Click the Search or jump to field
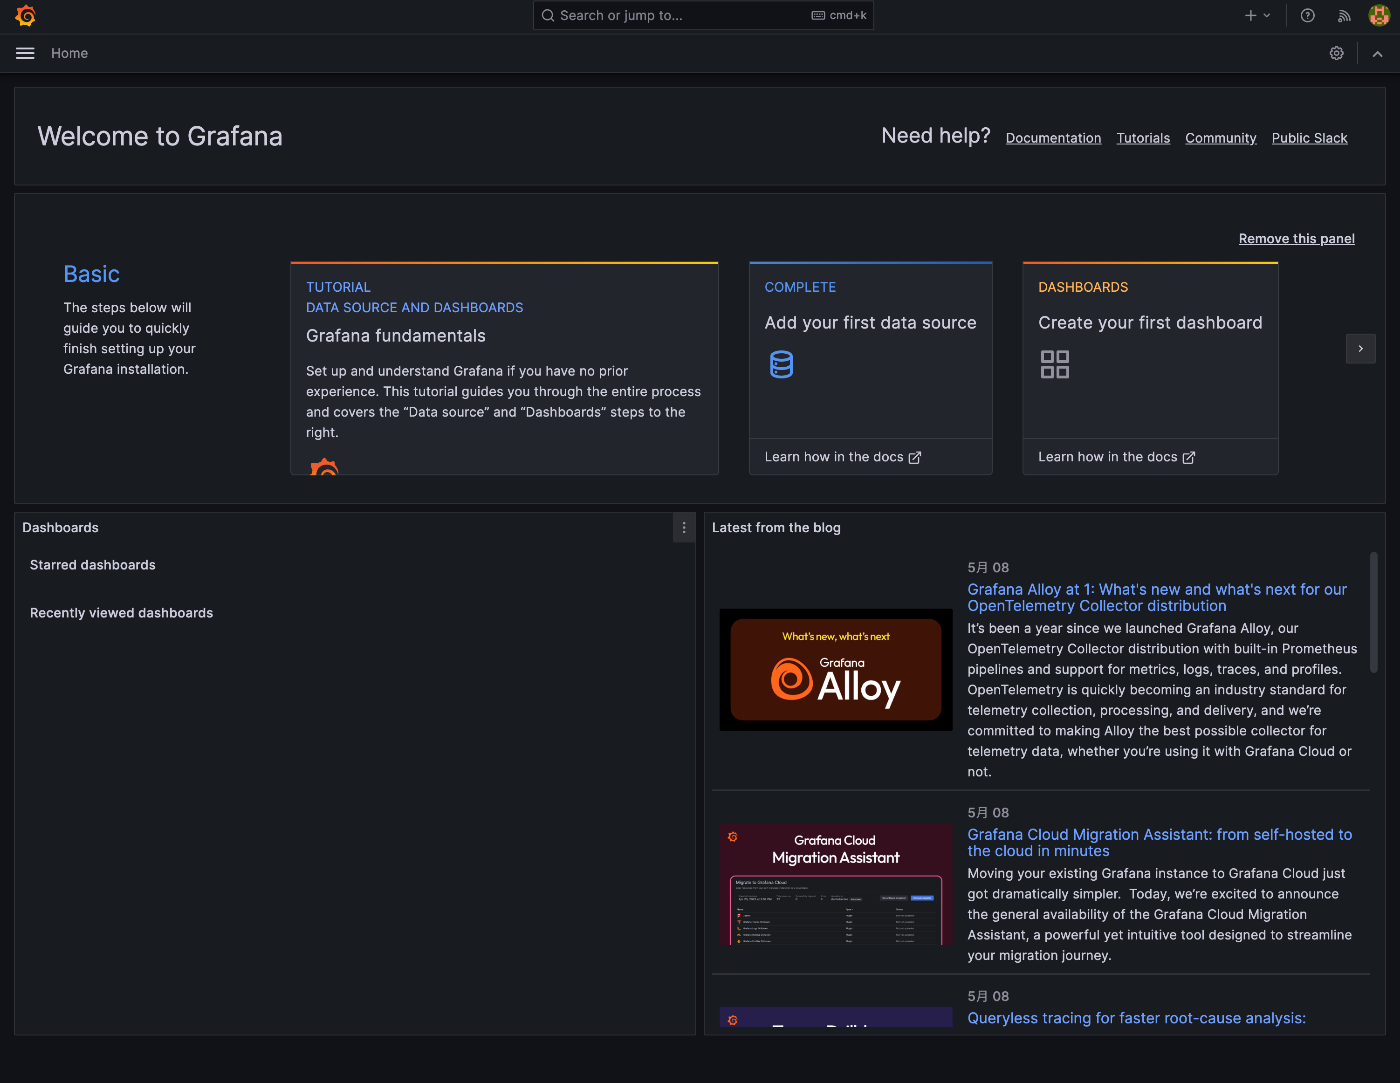The height and width of the screenshot is (1083, 1400). coord(703,15)
